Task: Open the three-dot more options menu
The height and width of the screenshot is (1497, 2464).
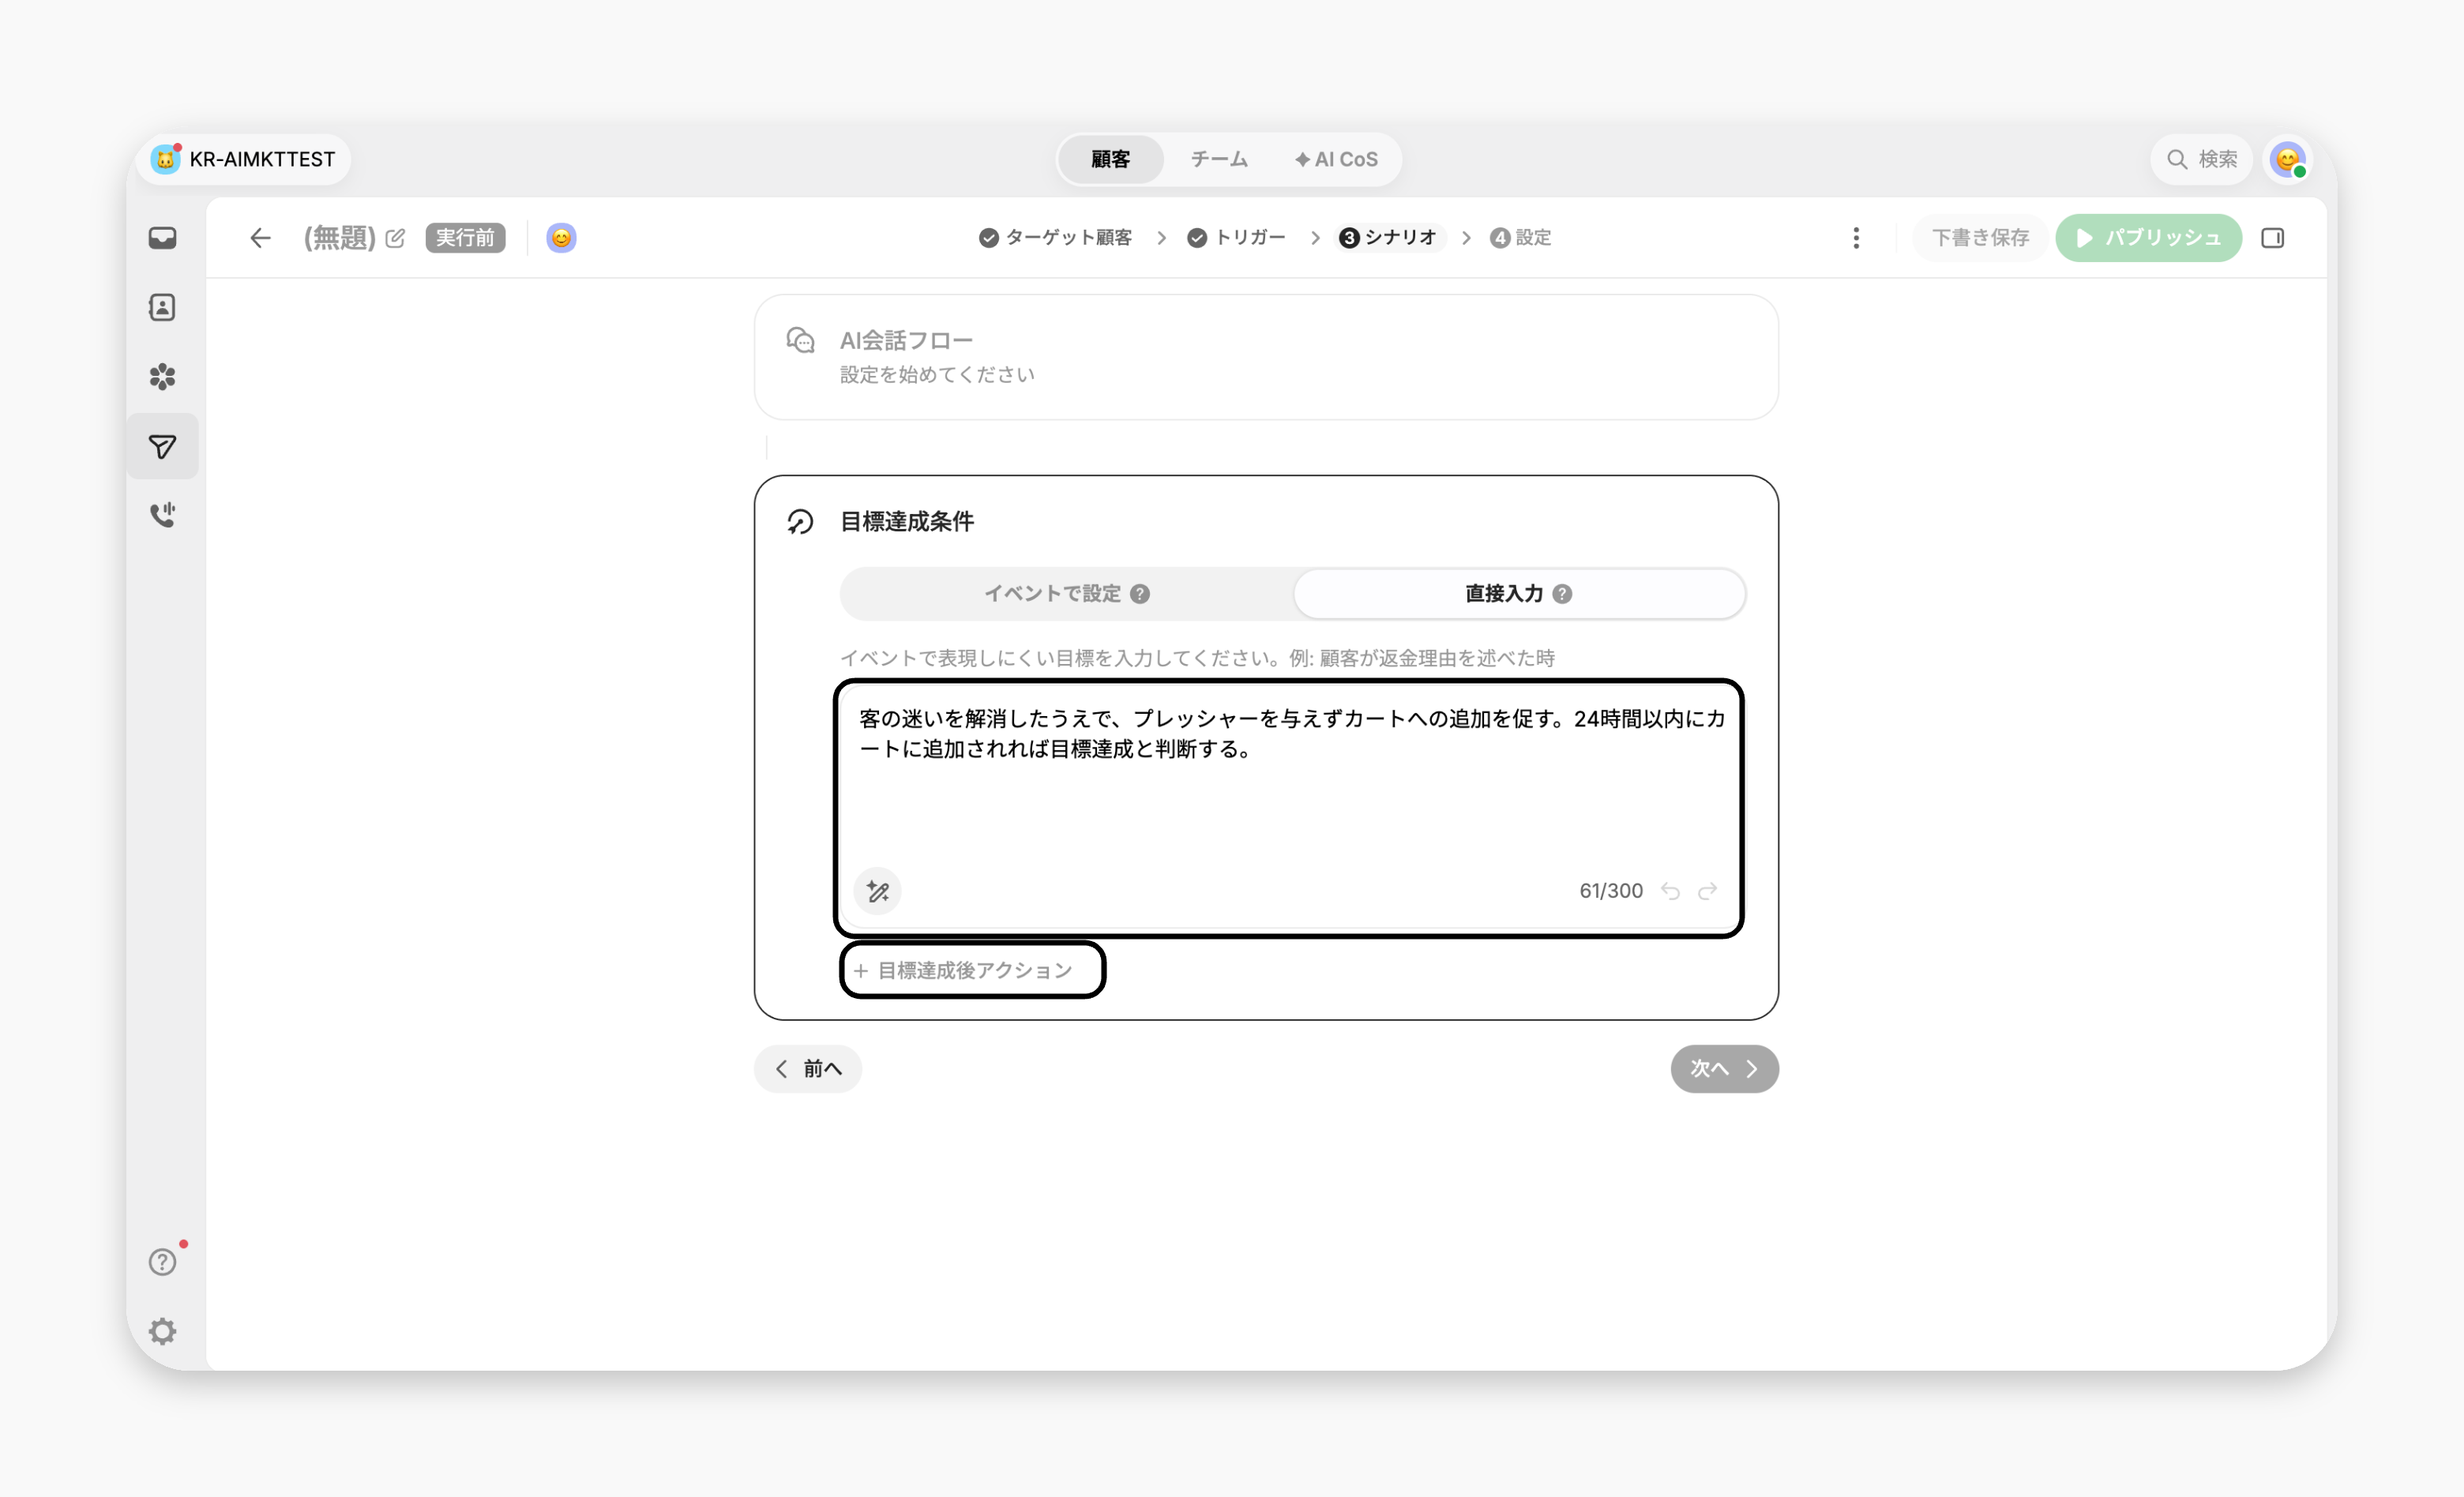Action: [x=1856, y=238]
